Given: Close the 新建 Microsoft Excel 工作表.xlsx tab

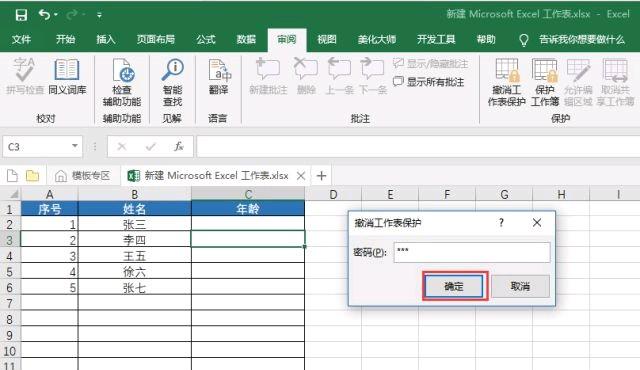Looking at the screenshot, I should point(301,176).
